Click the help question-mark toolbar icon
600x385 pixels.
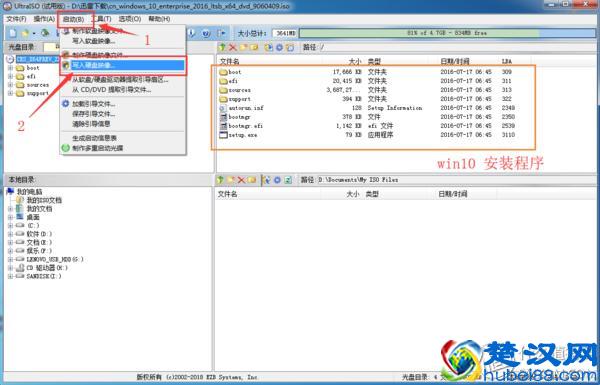206,33
